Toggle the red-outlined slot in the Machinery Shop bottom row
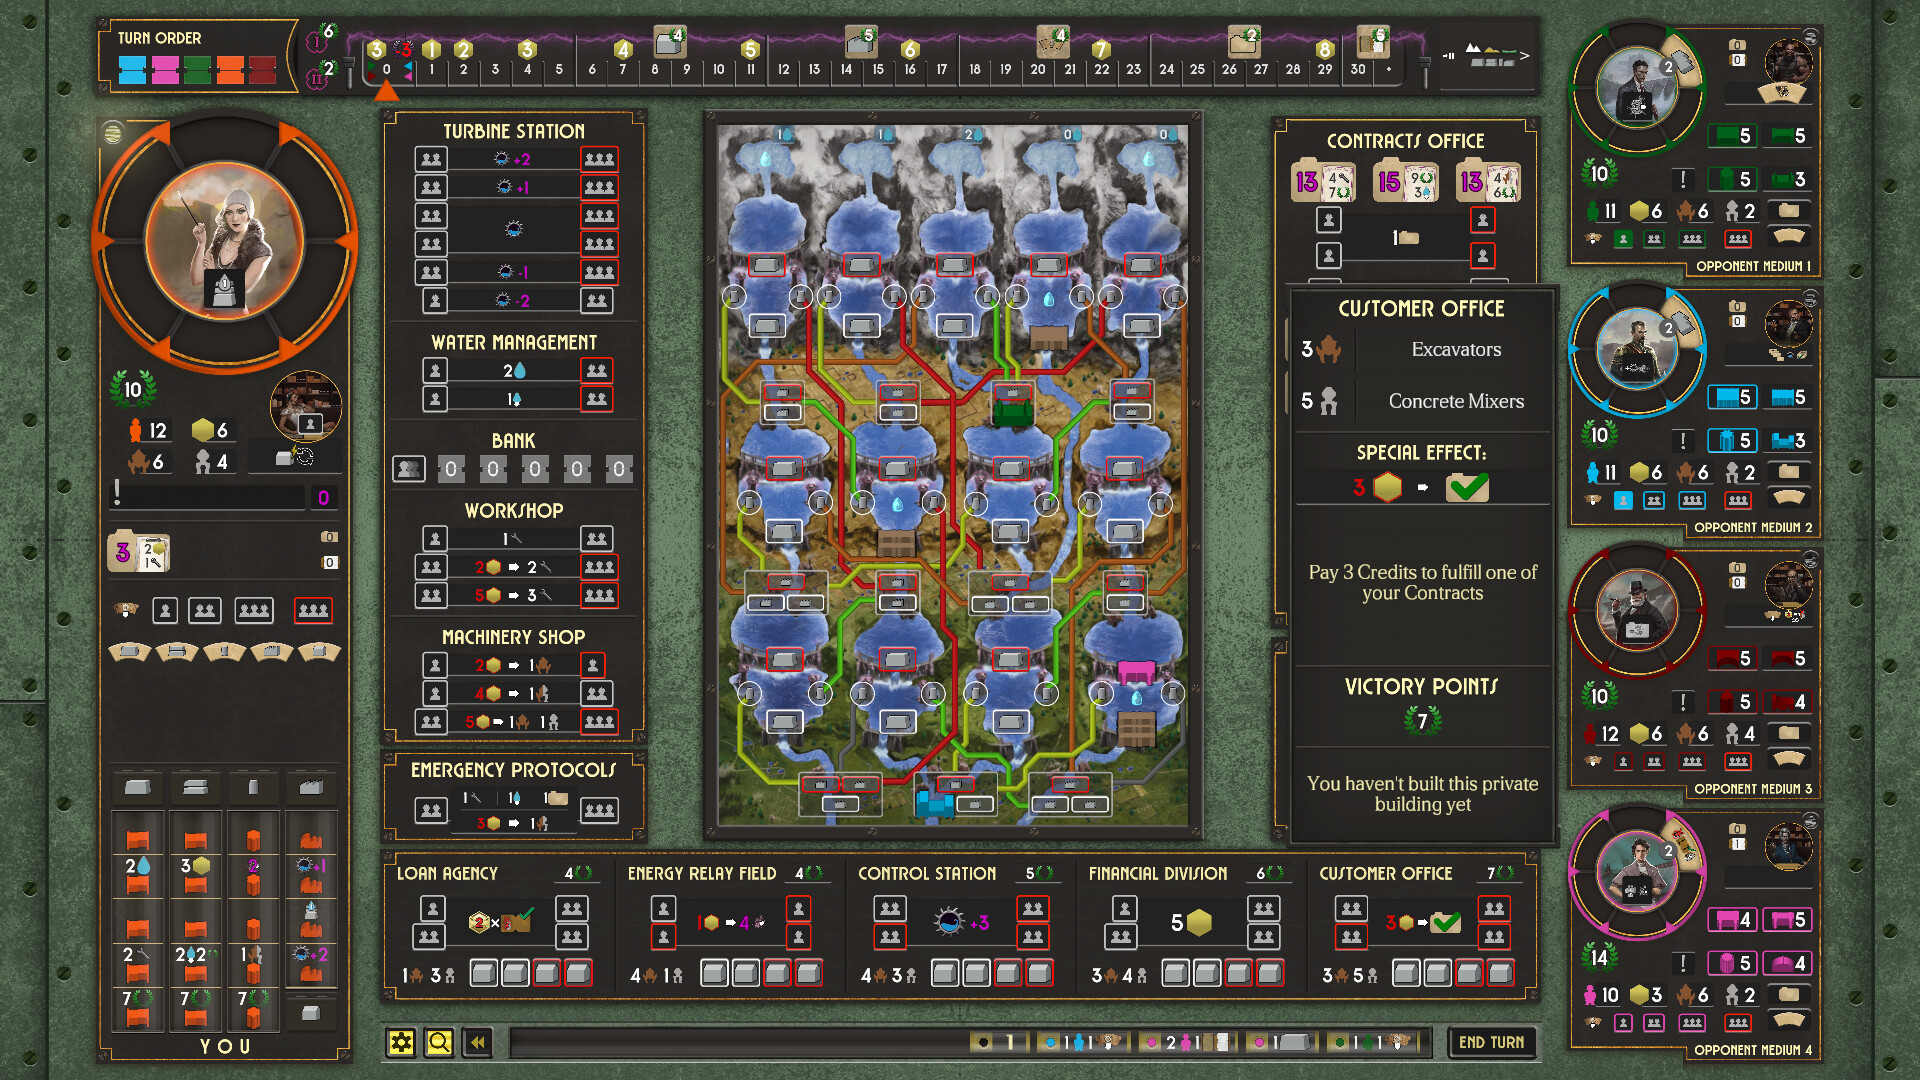 click(x=598, y=721)
